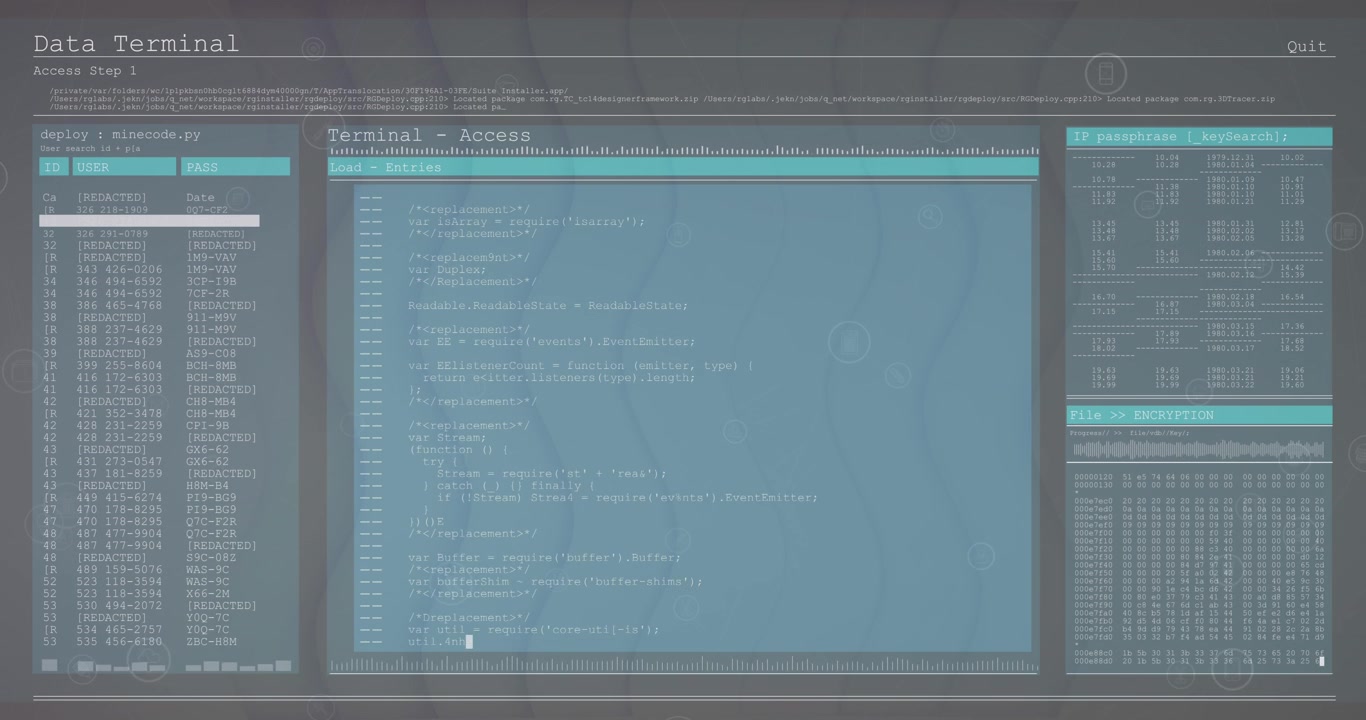The image size is (1366, 720).
Task: Click the encryption waveform progress bar
Action: coord(1198,449)
